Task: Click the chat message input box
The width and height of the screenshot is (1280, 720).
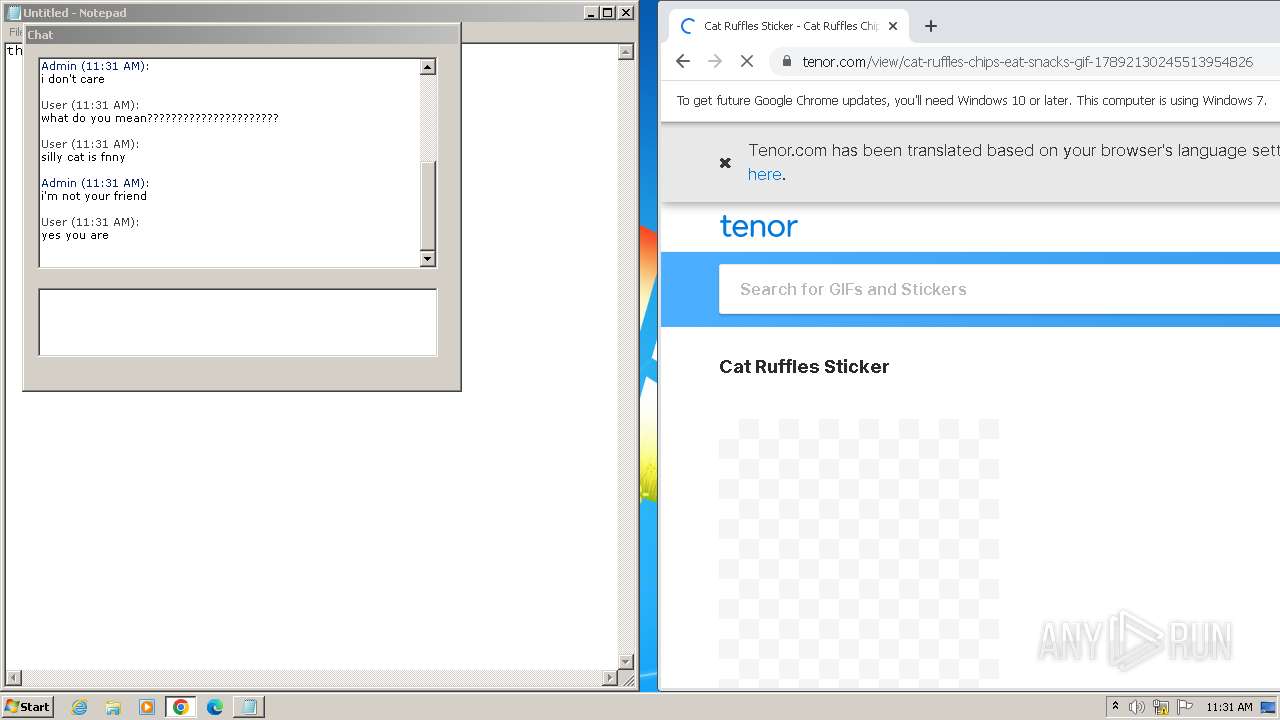Action: [x=238, y=322]
